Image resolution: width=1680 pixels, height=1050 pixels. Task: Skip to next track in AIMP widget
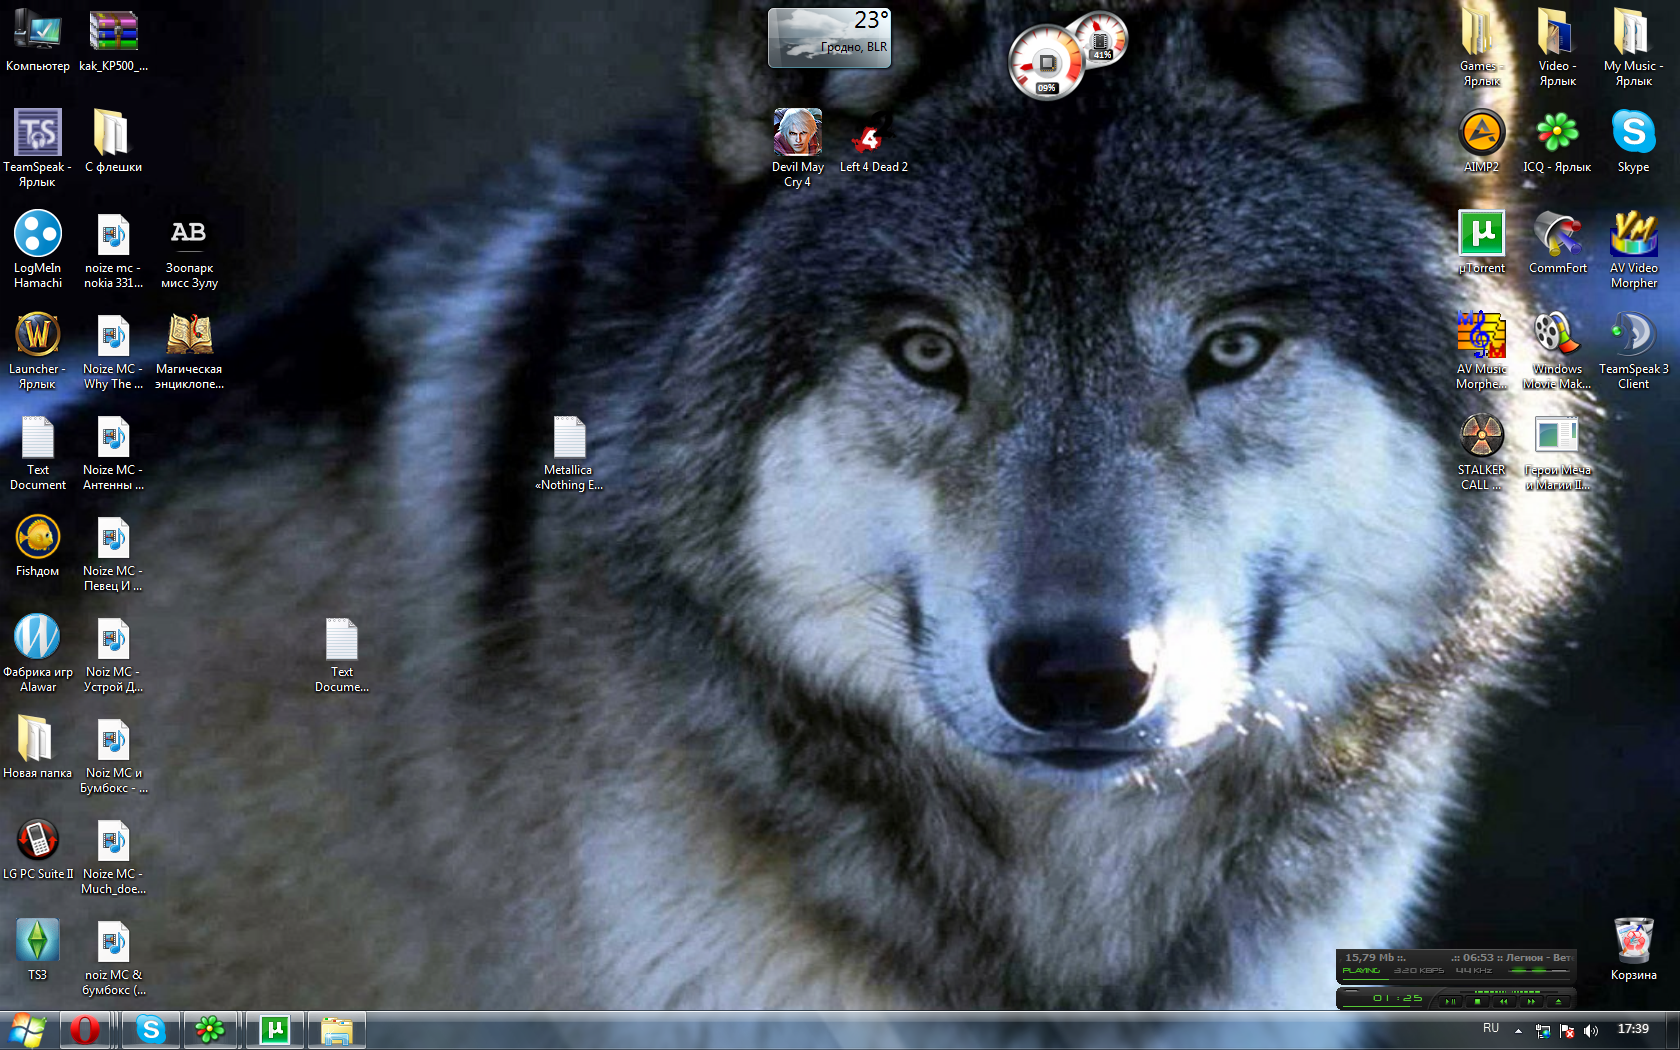1531,1000
